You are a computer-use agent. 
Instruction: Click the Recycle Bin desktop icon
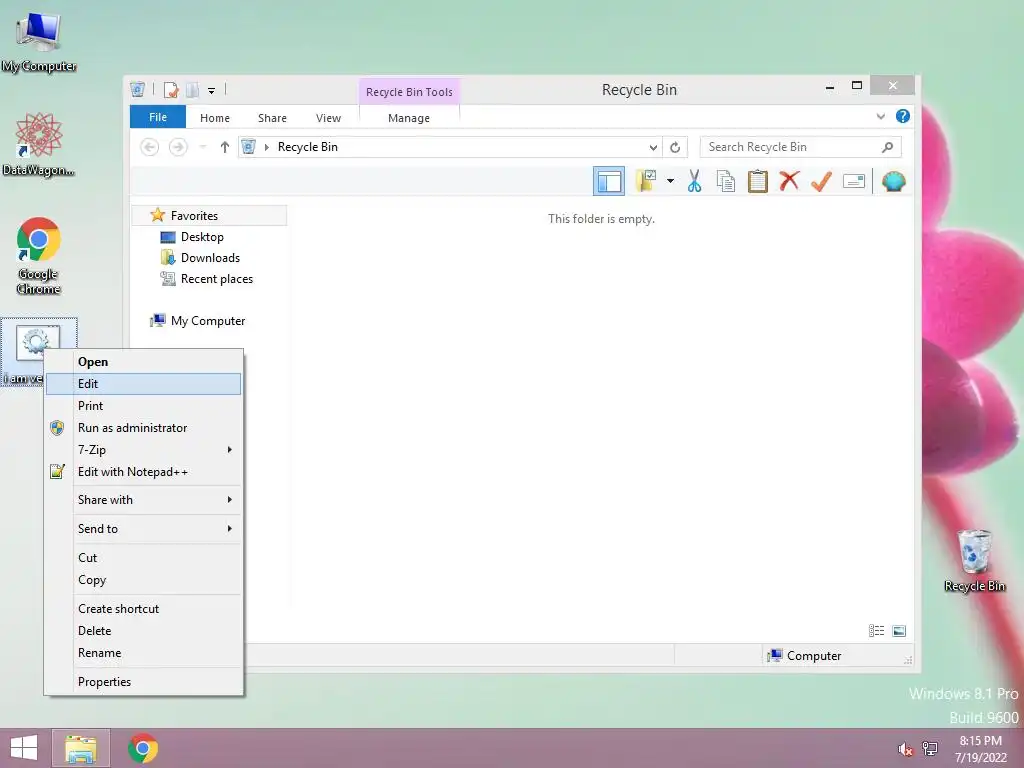(974, 561)
